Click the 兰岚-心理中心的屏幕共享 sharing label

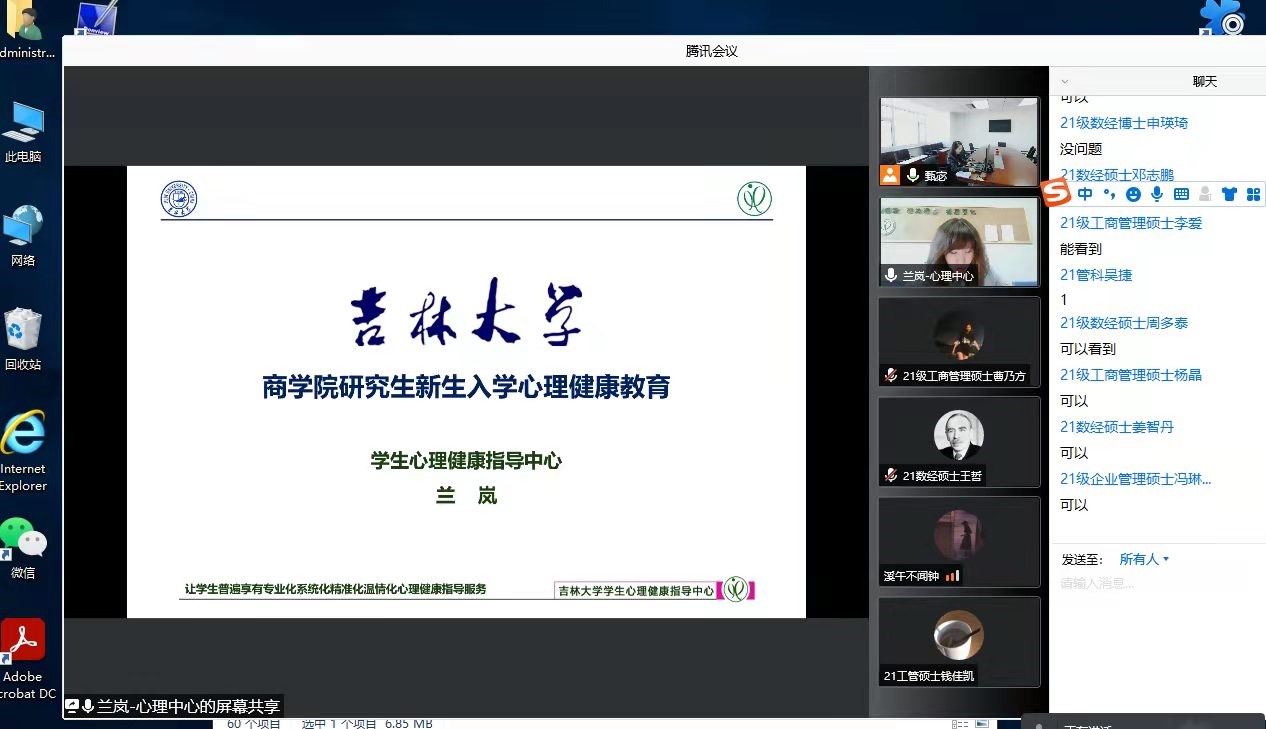coord(189,706)
